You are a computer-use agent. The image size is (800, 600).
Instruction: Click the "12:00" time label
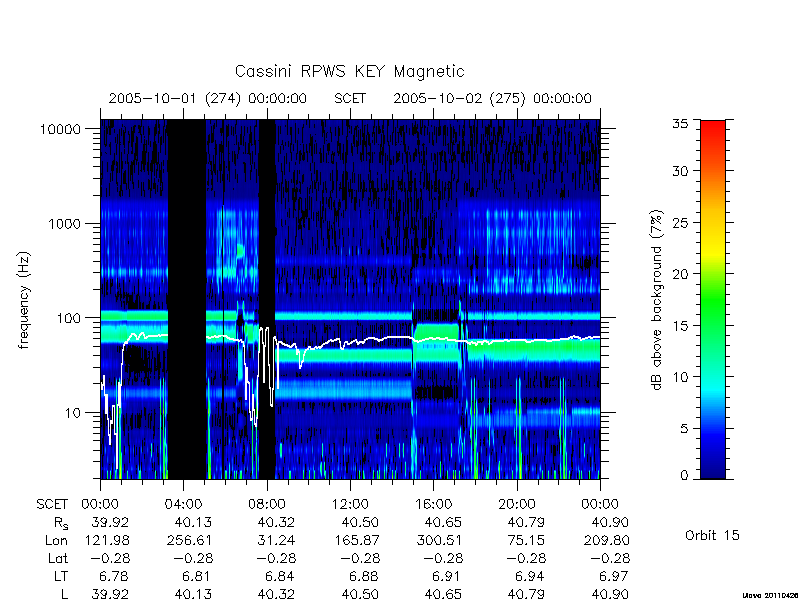(350, 505)
